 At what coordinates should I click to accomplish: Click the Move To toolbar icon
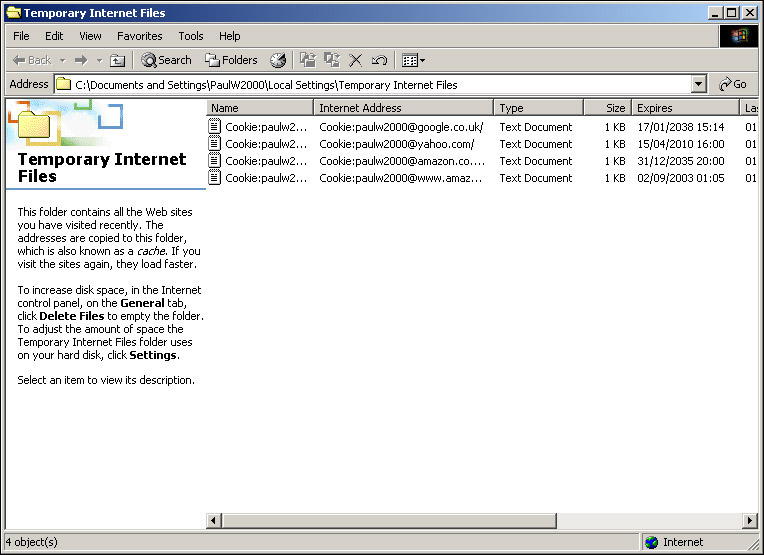click(x=308, y=60)
